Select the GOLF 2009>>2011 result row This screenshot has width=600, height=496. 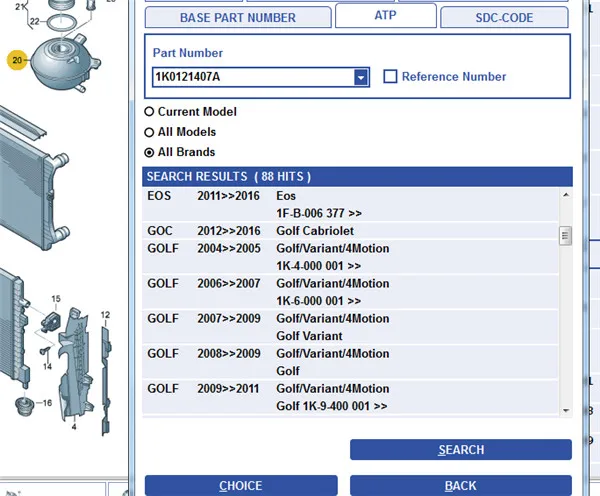click(x=350, y=397)
